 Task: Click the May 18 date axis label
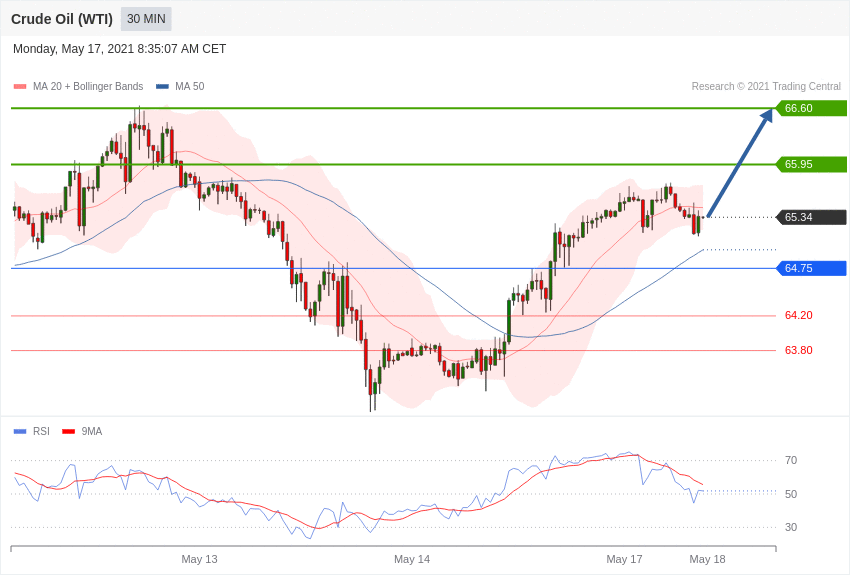point(707,559)
